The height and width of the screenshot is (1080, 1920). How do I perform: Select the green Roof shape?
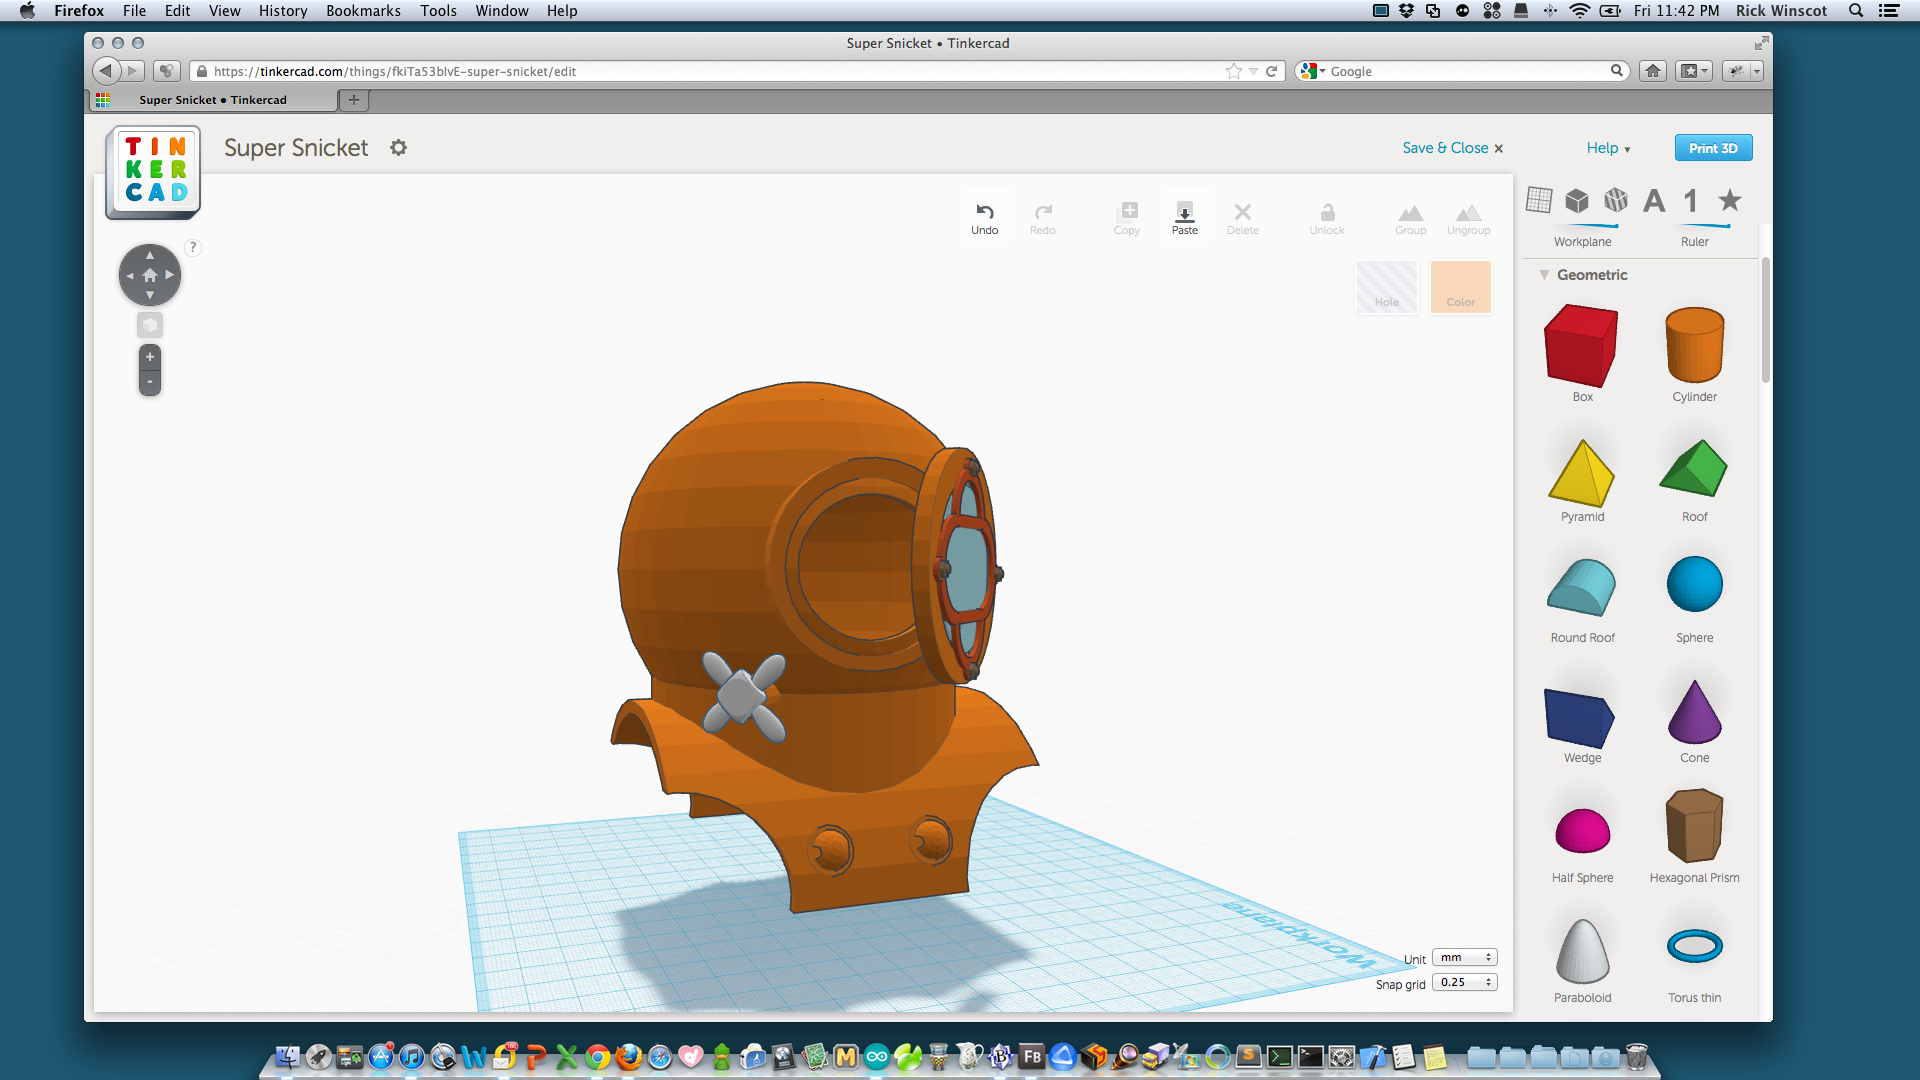(x=1694, y=468)
